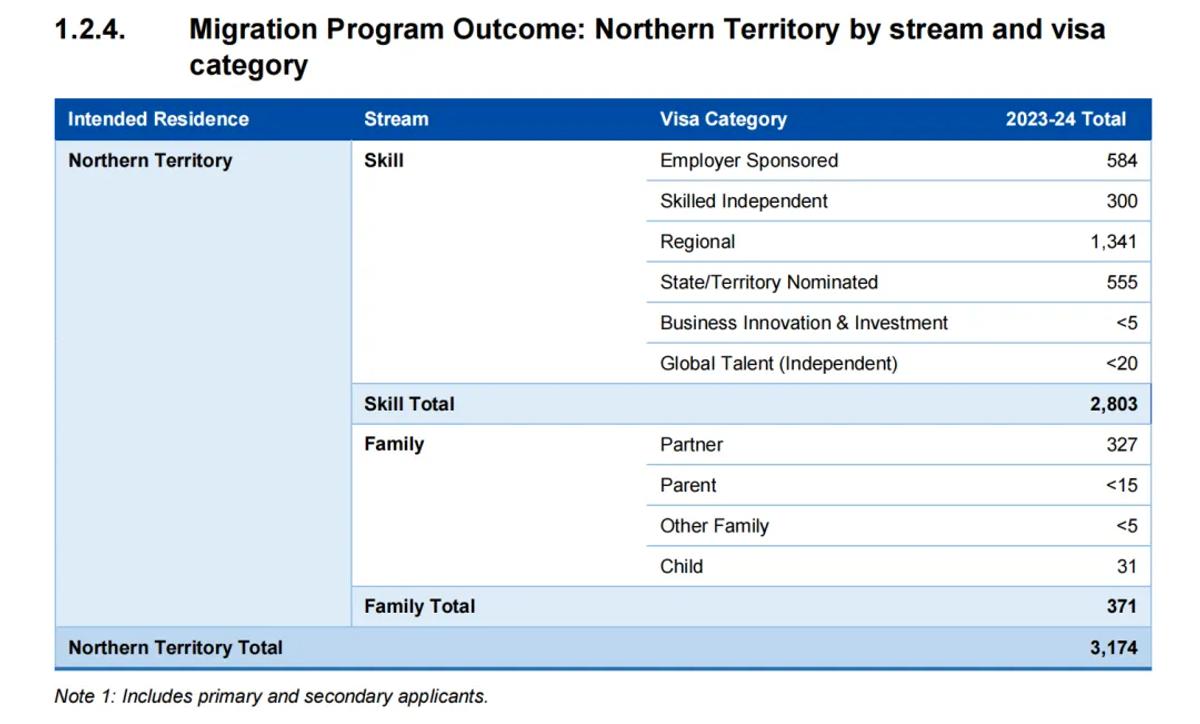
Task: Click the value 3,174
Action: (1113, 647)
